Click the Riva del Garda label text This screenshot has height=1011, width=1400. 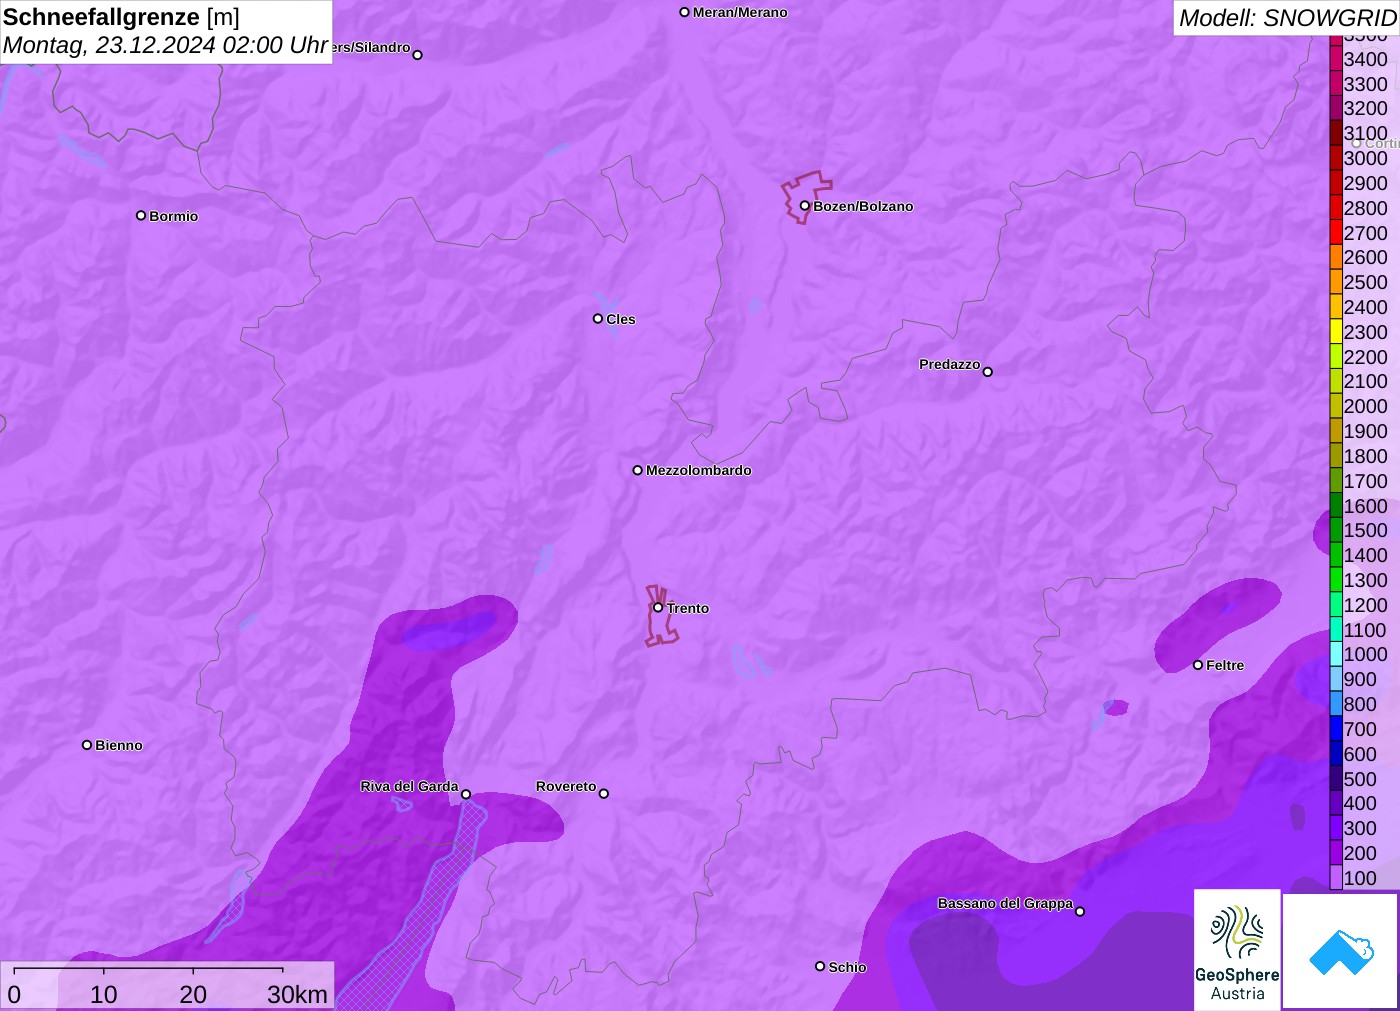point(409,786)
